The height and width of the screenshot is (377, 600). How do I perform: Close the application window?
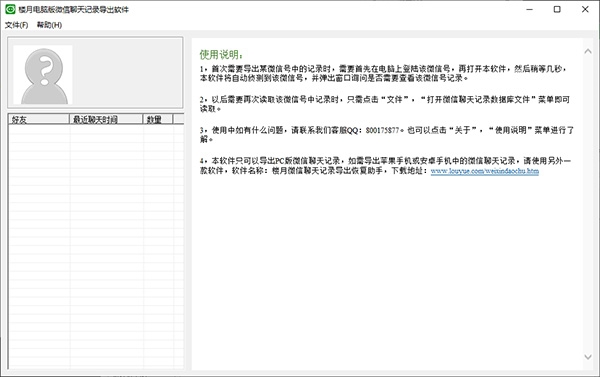point(585,9)
